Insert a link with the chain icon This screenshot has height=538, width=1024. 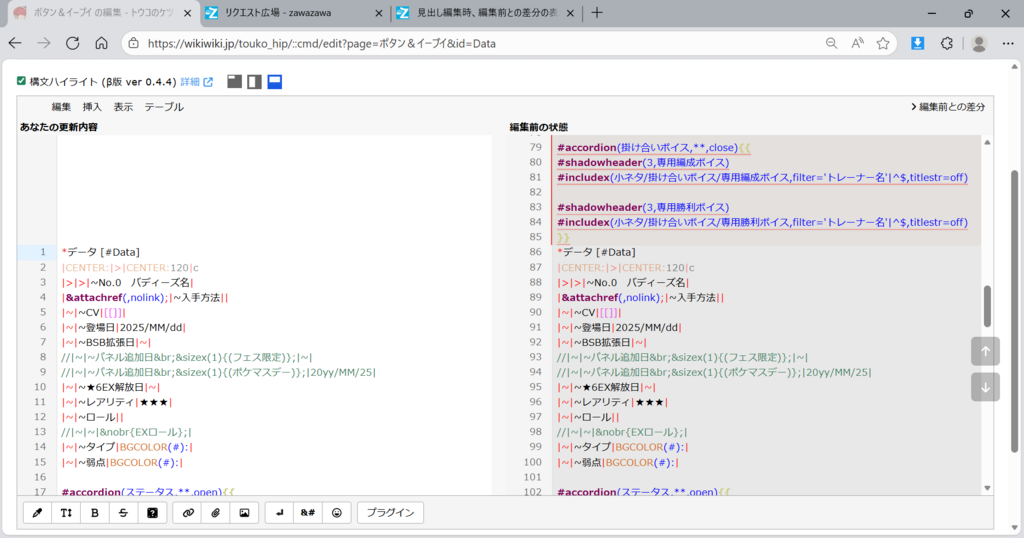pos(187,513)
